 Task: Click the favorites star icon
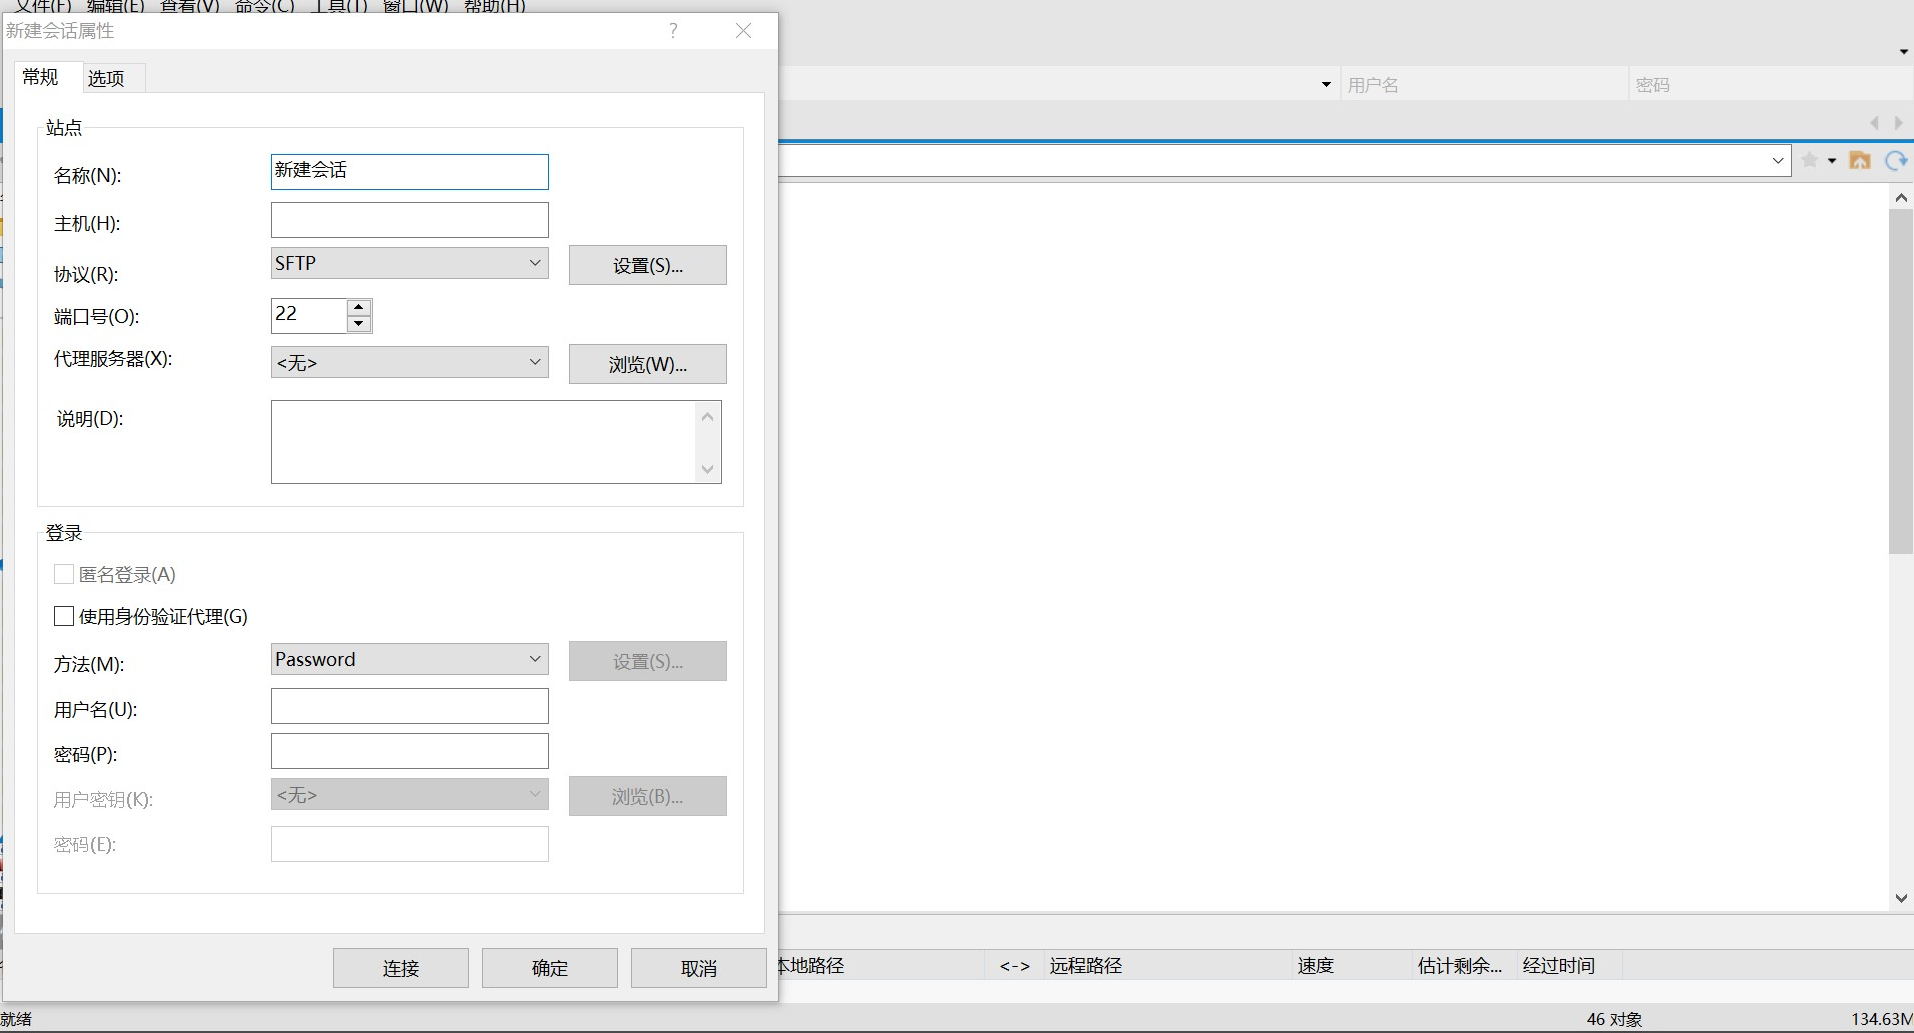pyautogui.click(x=1809, y=160)
